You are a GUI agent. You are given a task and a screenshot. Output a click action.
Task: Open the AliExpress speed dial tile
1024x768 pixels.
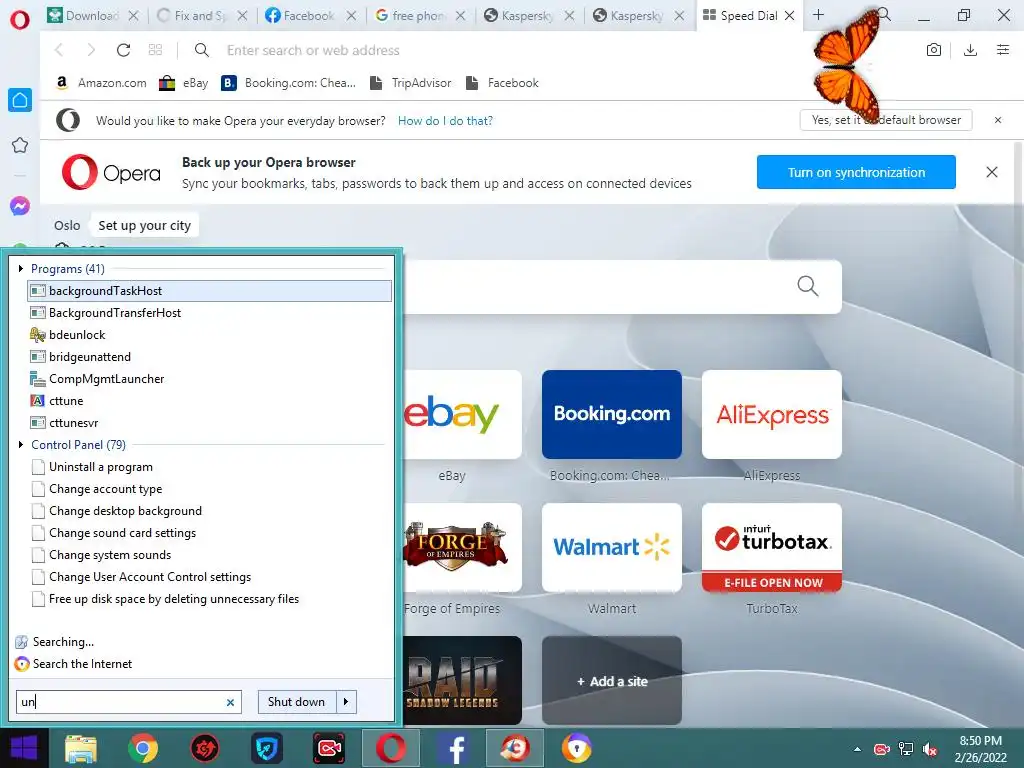772,414
